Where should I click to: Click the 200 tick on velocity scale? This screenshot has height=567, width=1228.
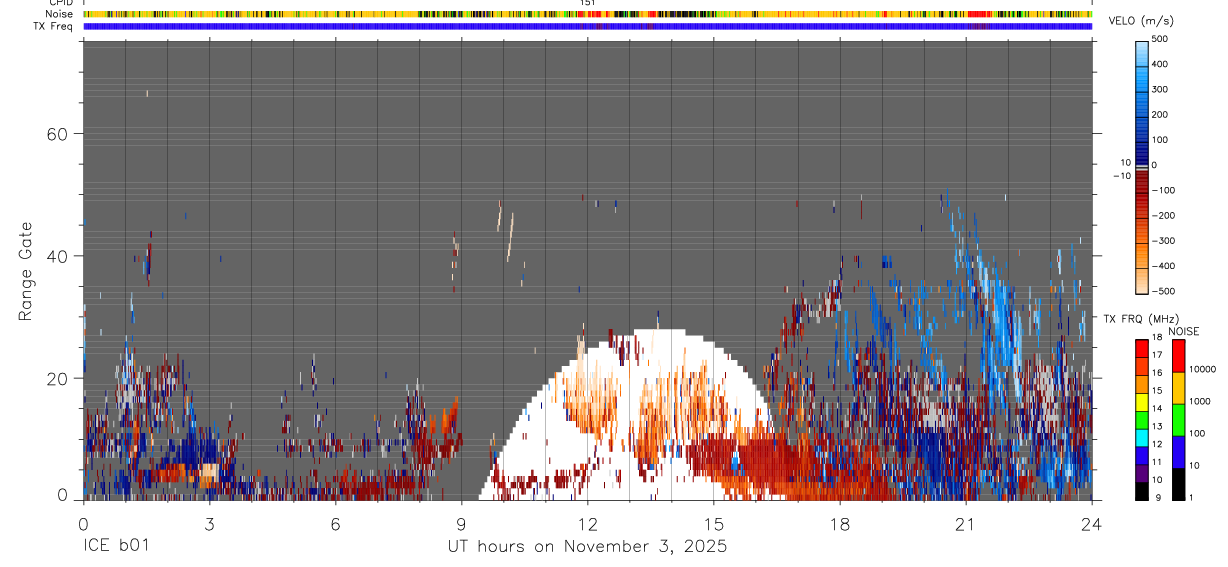[1159, 114]
